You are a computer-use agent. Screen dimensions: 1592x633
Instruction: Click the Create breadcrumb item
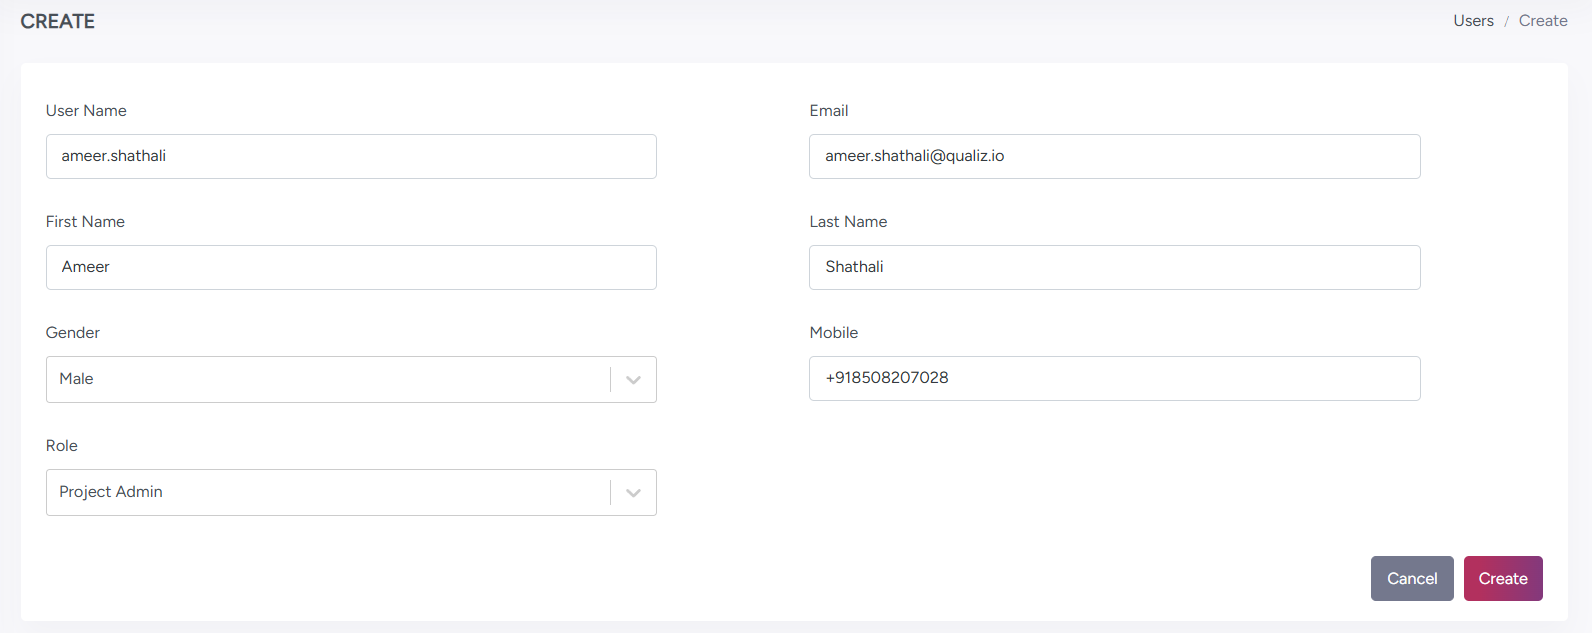pyautogui.click(x=1542, y=21)
